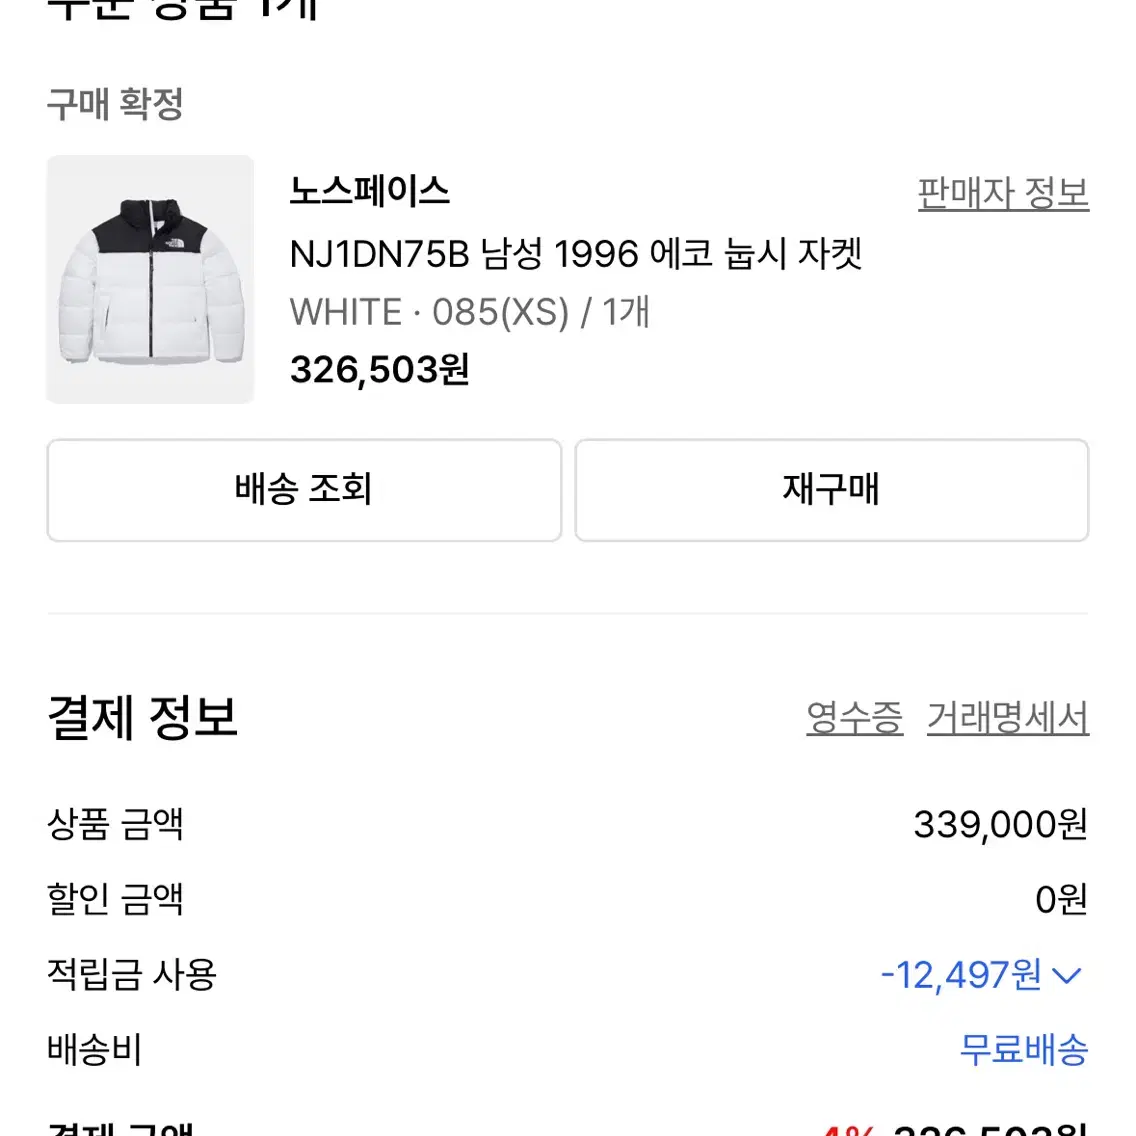Open the 판매자 정보 seller info link
The height and width of the screenshot is (1136, 1136).
(x=1001, y=192)
